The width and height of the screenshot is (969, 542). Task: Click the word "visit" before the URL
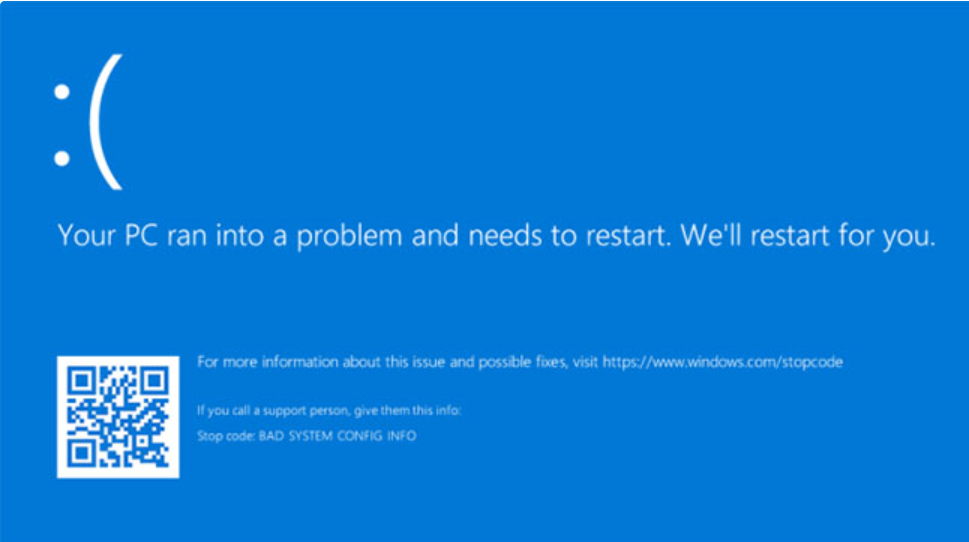click(x=584, y=362)
